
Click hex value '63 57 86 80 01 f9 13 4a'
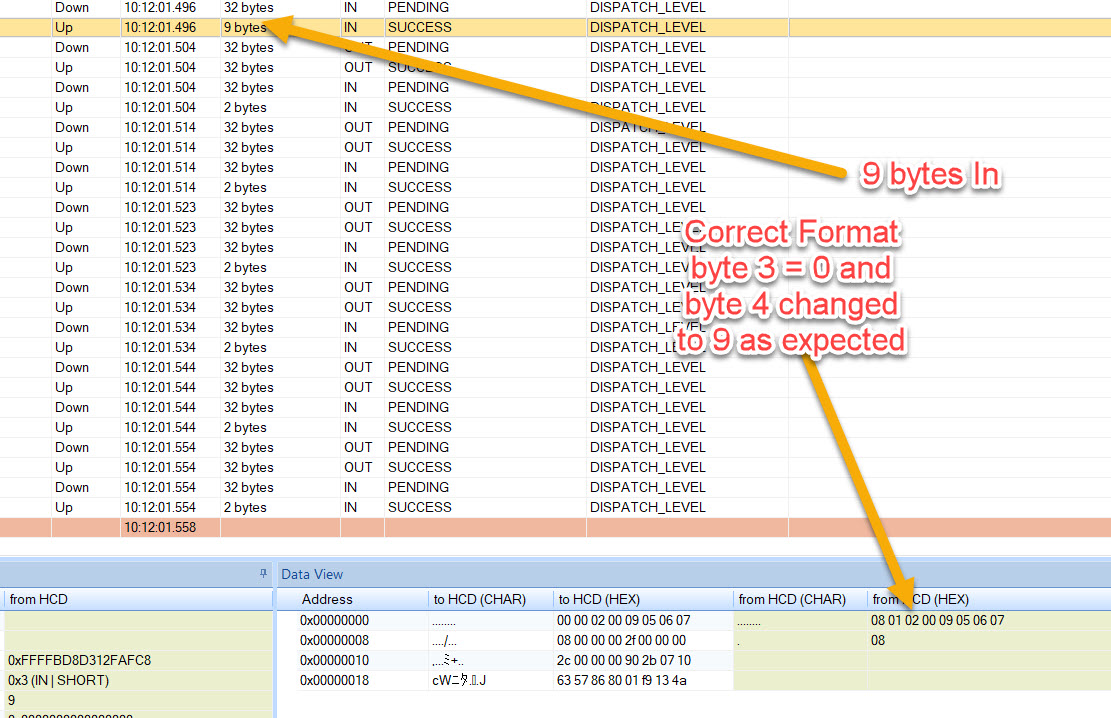click(623, 680)
